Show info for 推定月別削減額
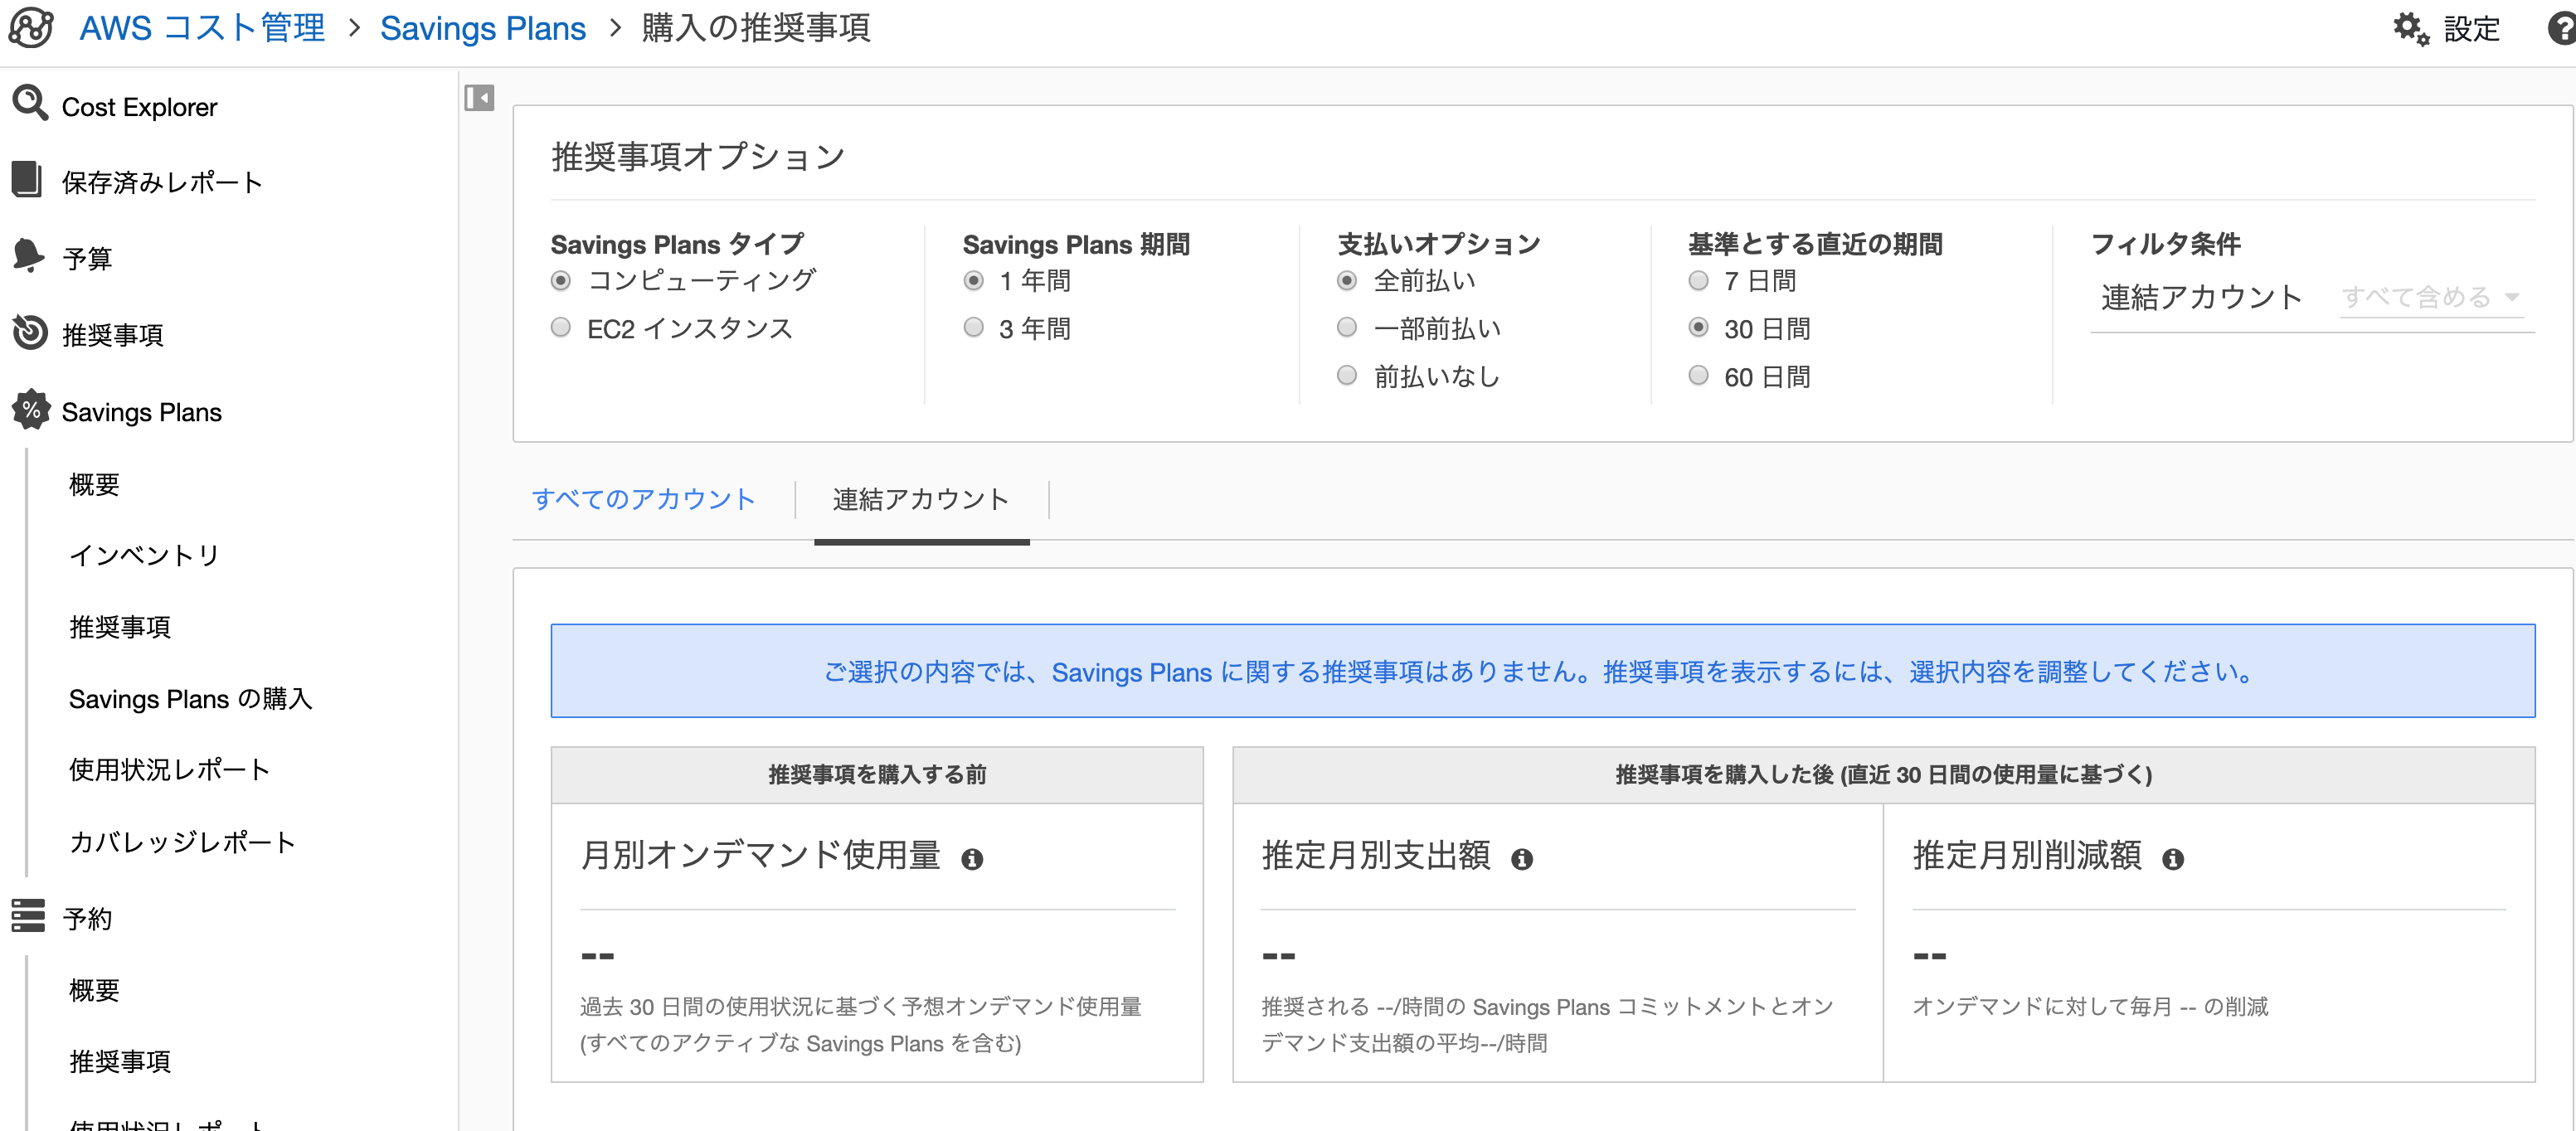The width and height of the screenshot is (2576, 1131). click(2173, 859)
